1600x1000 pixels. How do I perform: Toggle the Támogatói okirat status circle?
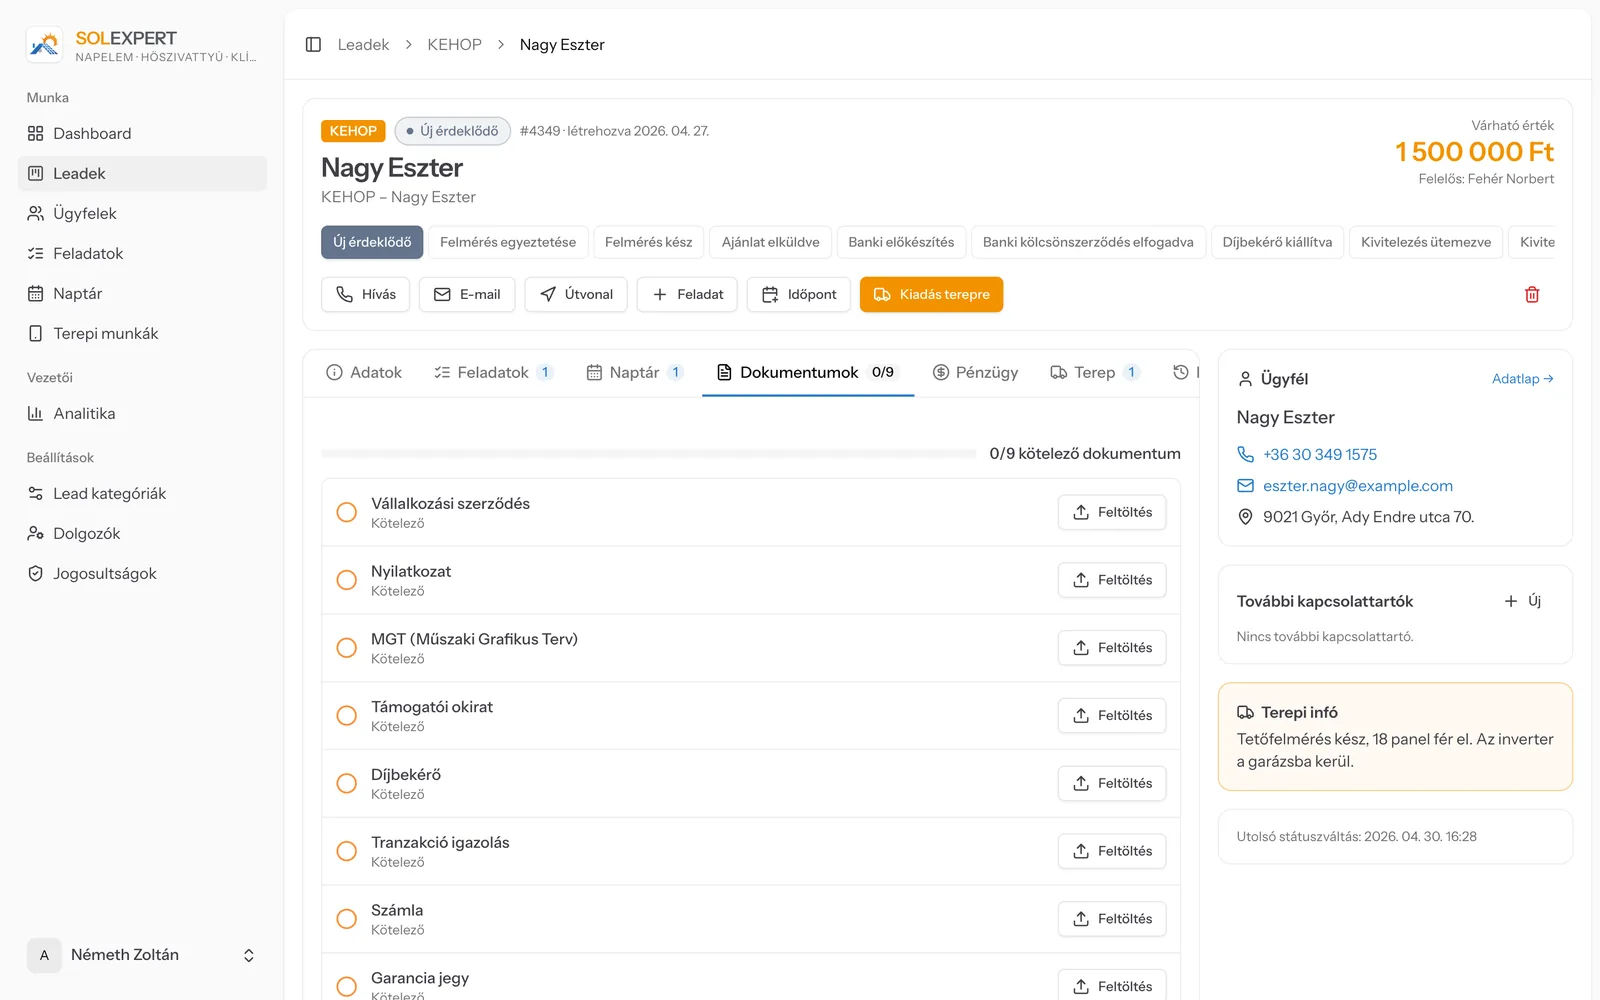coord(347,716)
